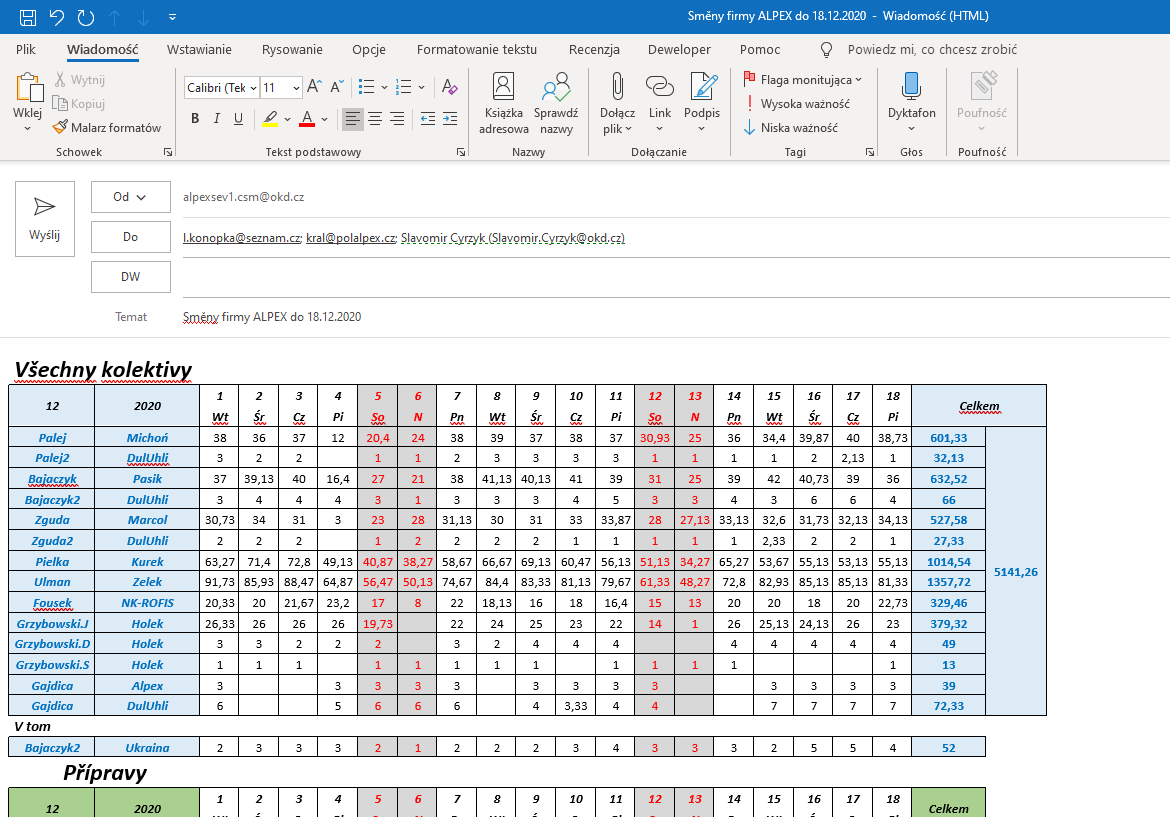This screenshot has height=817, width=1170.
Task: Click the Fousek name cell
Action: pyautogui.click(x=52, y=603)
